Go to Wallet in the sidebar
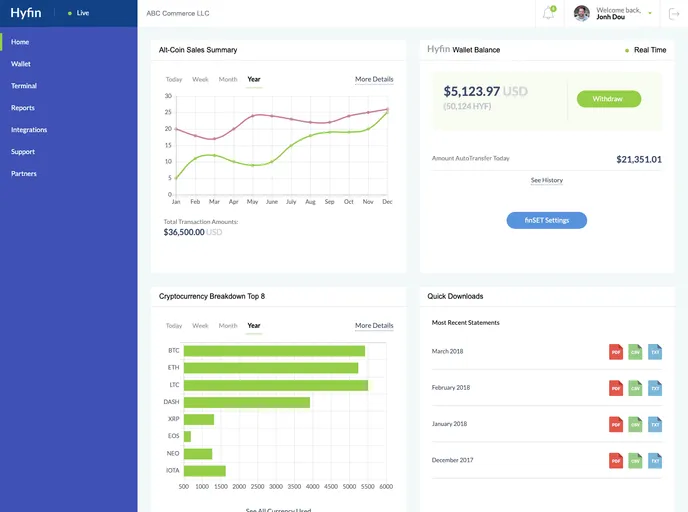The width and height of the screenshot is (688, 512). click(x=21, y=64)
